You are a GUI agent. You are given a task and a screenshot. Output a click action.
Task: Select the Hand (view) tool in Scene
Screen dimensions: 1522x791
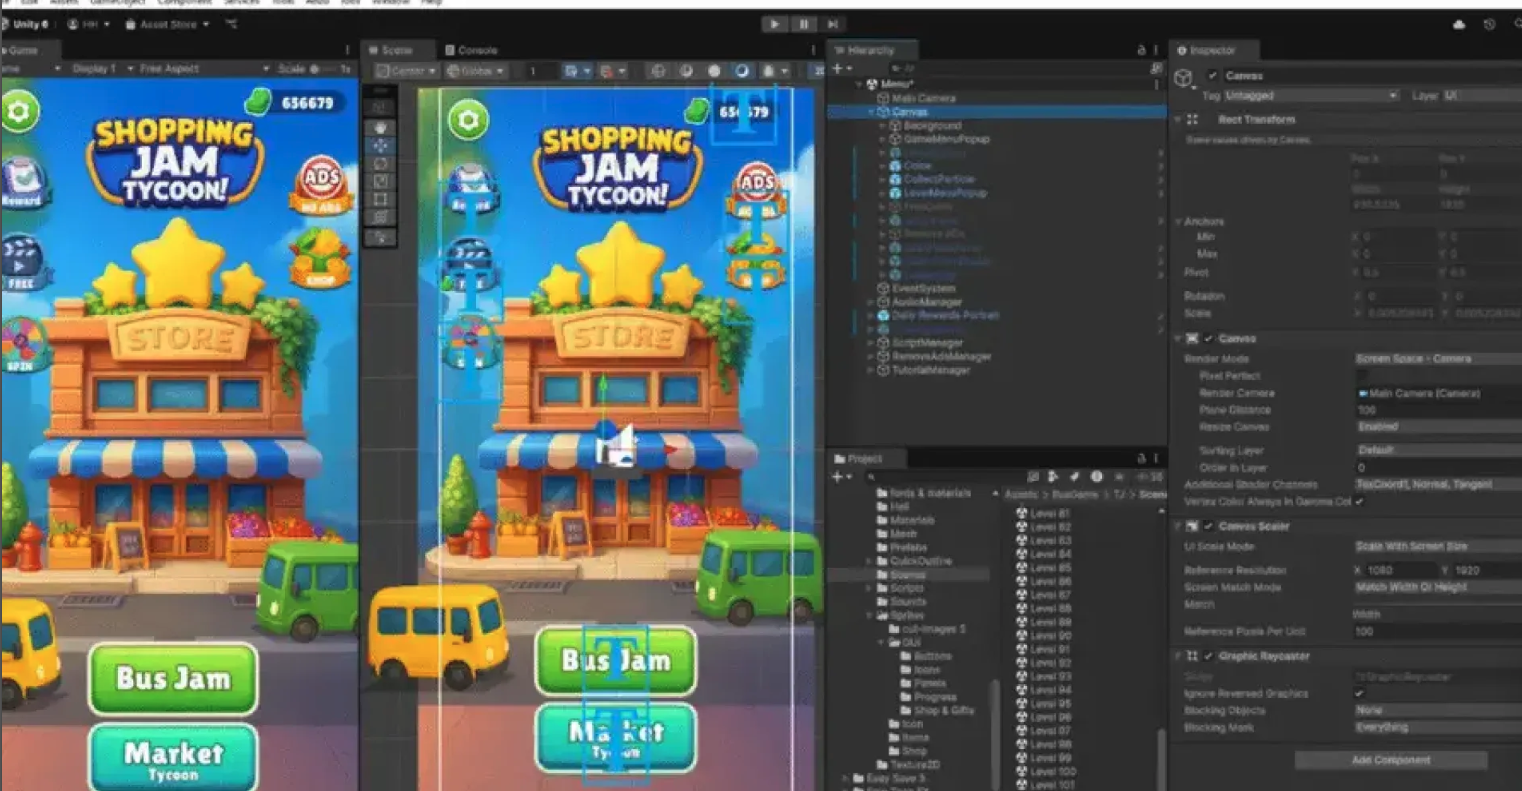[380, 128]
